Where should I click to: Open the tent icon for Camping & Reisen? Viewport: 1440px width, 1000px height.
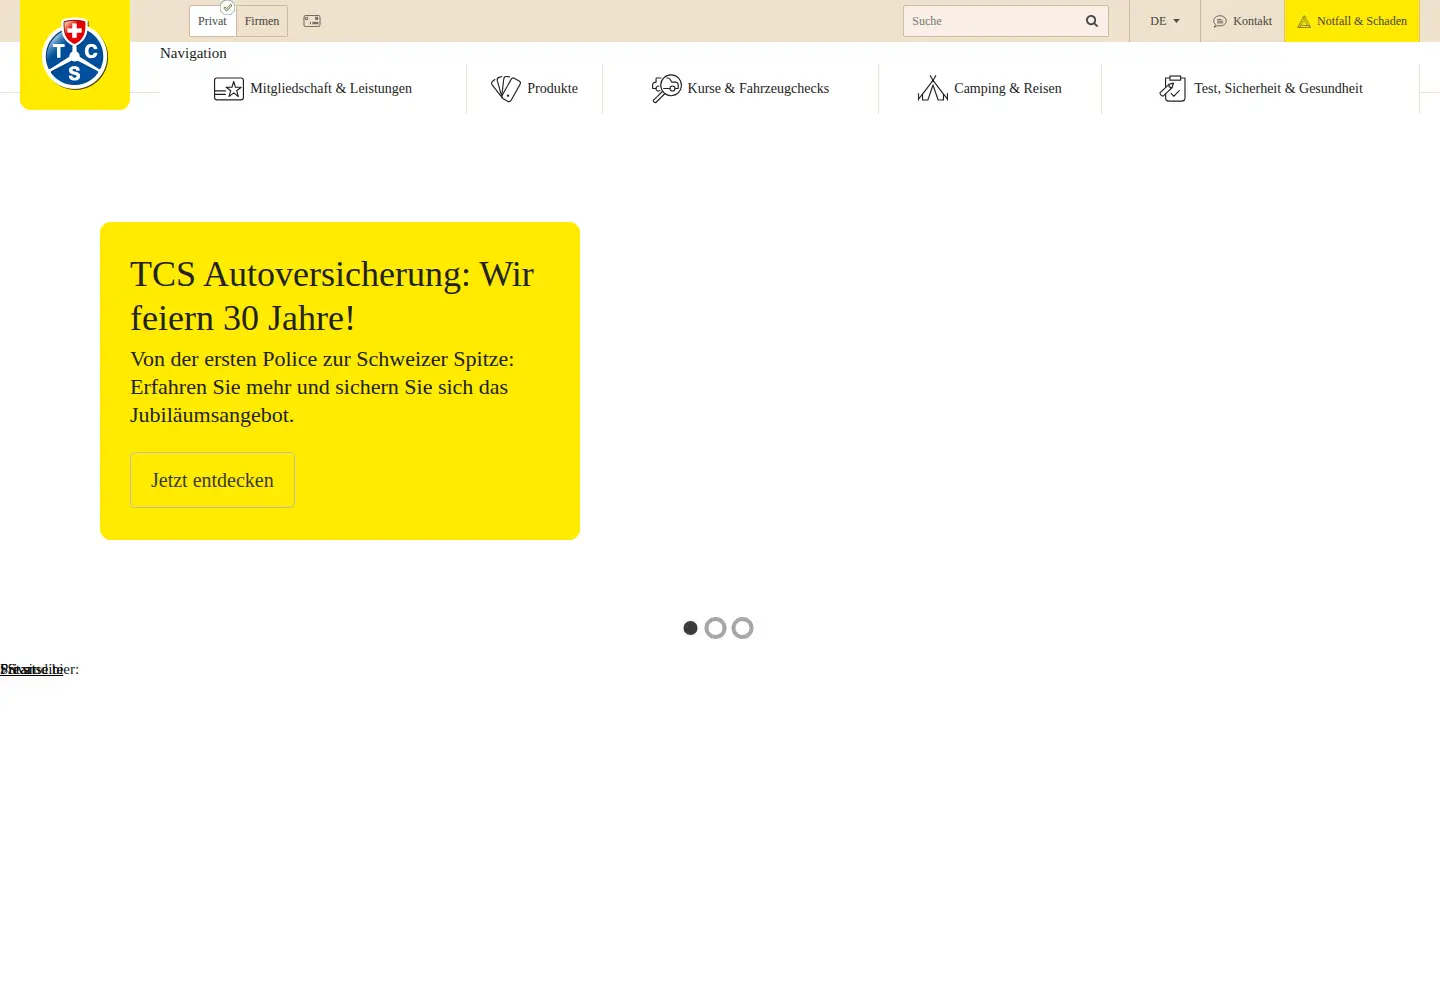pyautogui.click(x=933, y=89)
